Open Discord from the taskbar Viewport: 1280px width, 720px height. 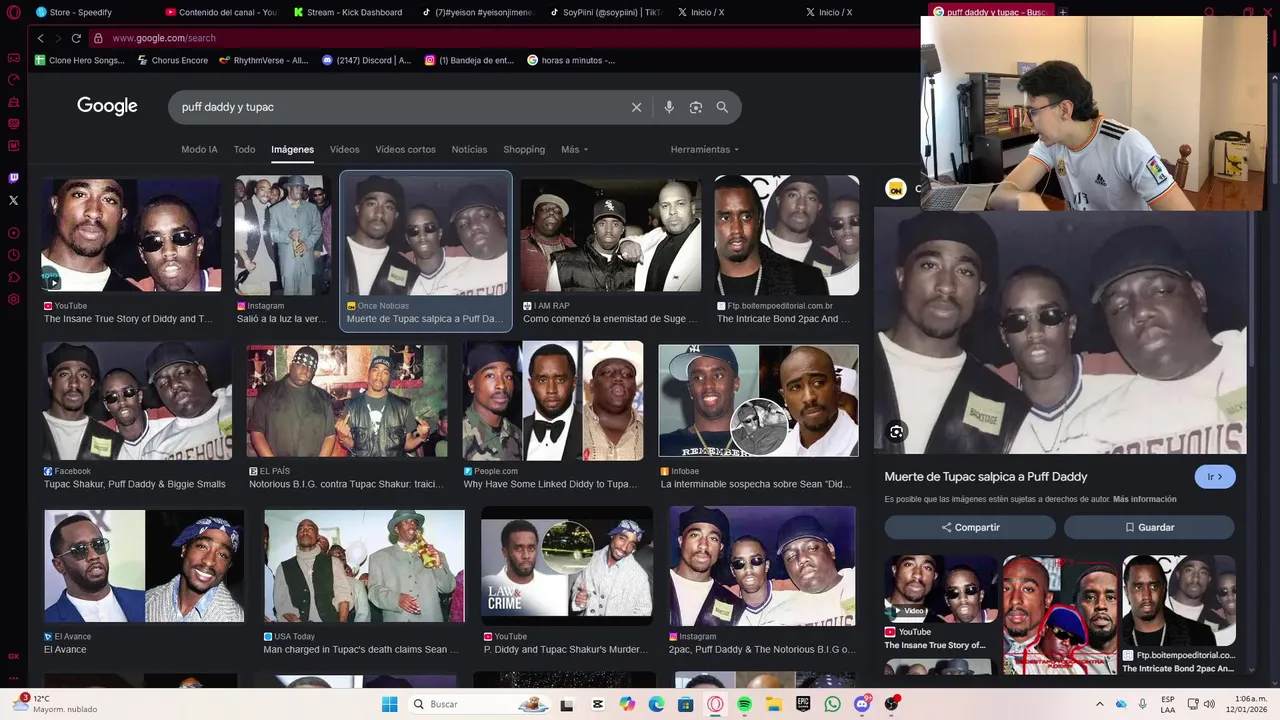(x=862, y=704)
